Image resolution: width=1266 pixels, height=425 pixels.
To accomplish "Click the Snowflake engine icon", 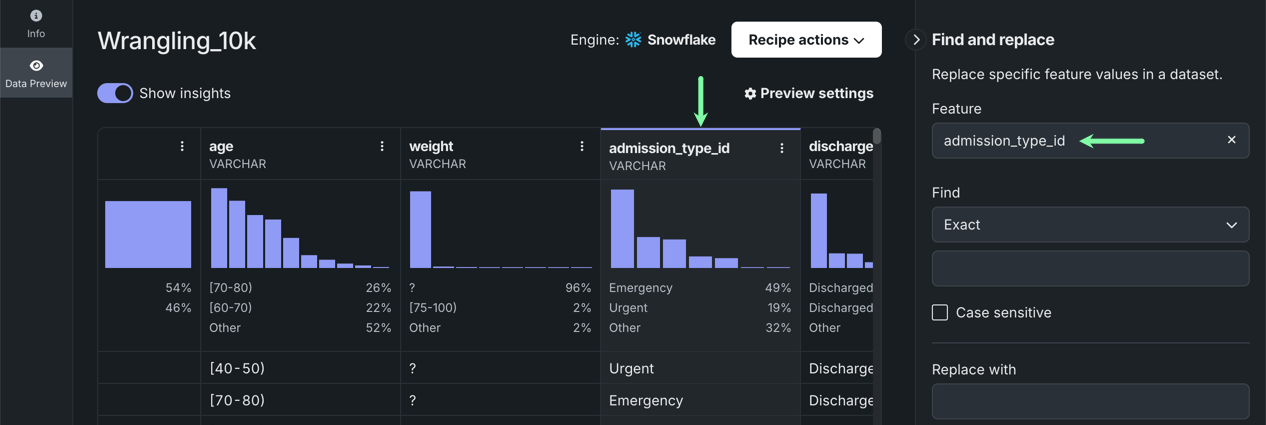I will (633, 40).
